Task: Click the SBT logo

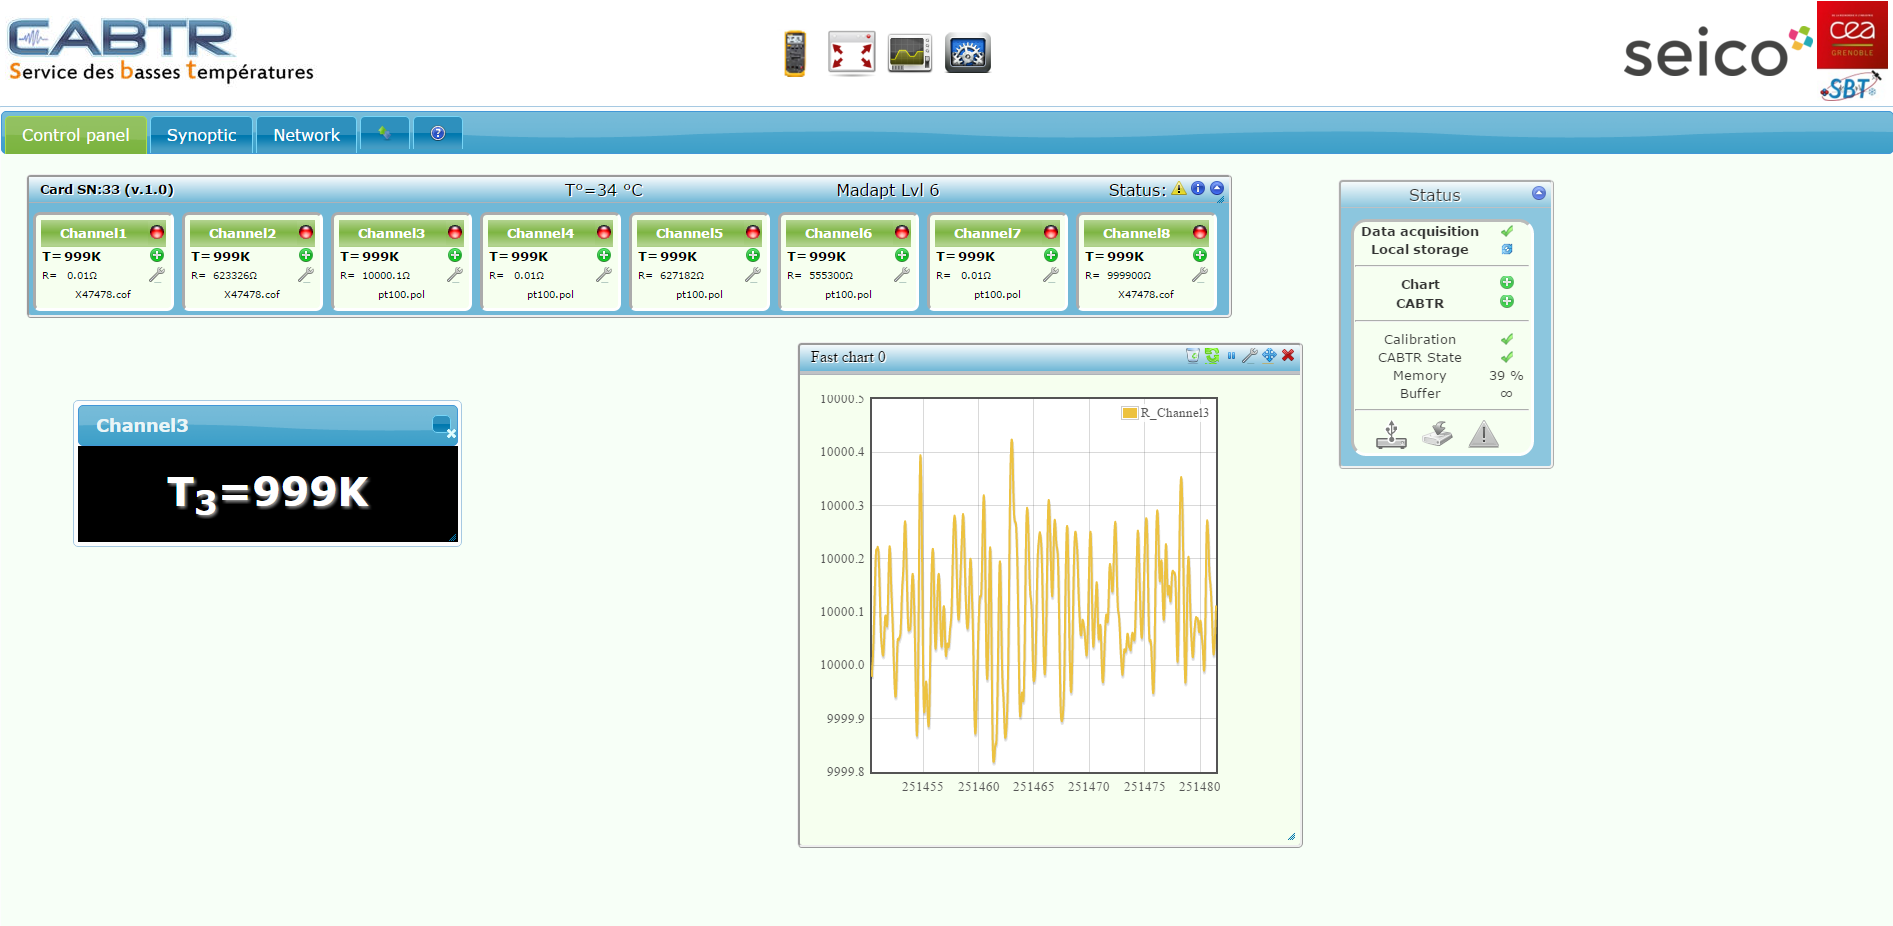Action: pos(1850,87)
